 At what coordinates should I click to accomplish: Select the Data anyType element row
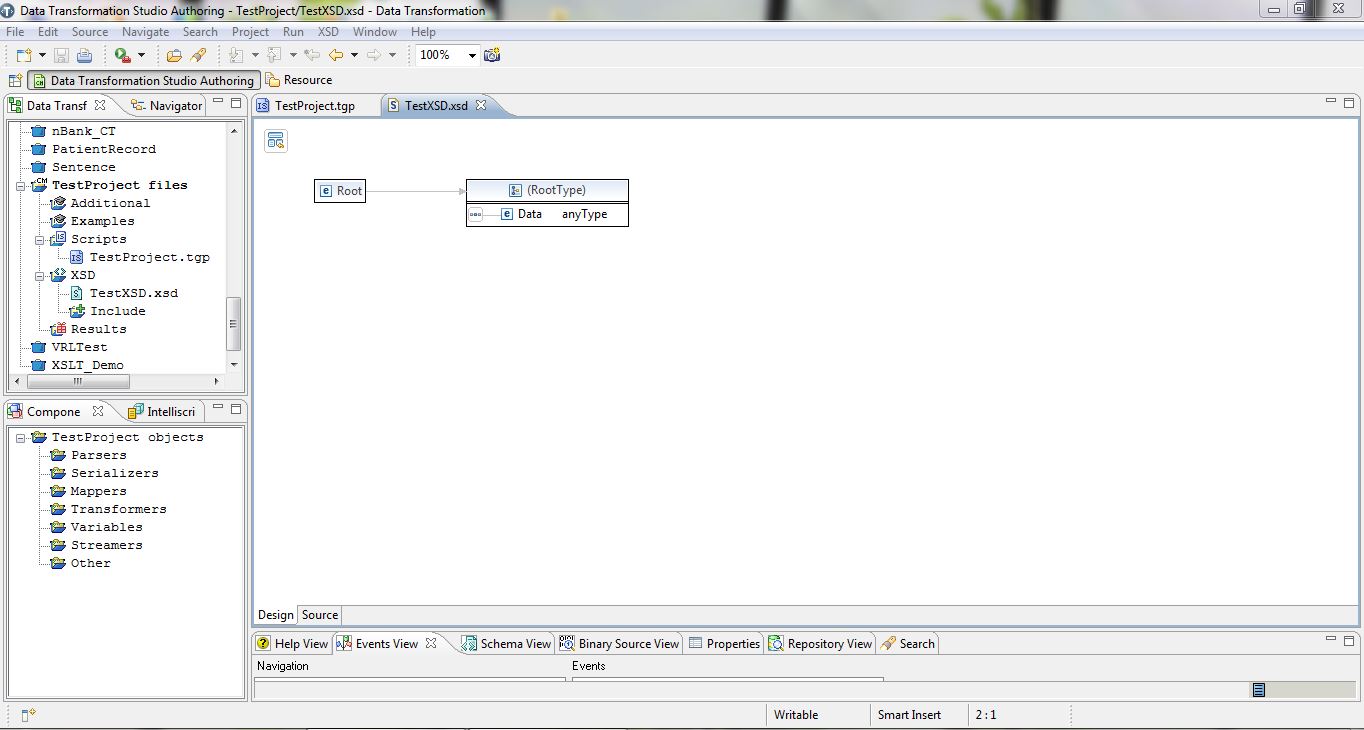[x=547, y=214]
